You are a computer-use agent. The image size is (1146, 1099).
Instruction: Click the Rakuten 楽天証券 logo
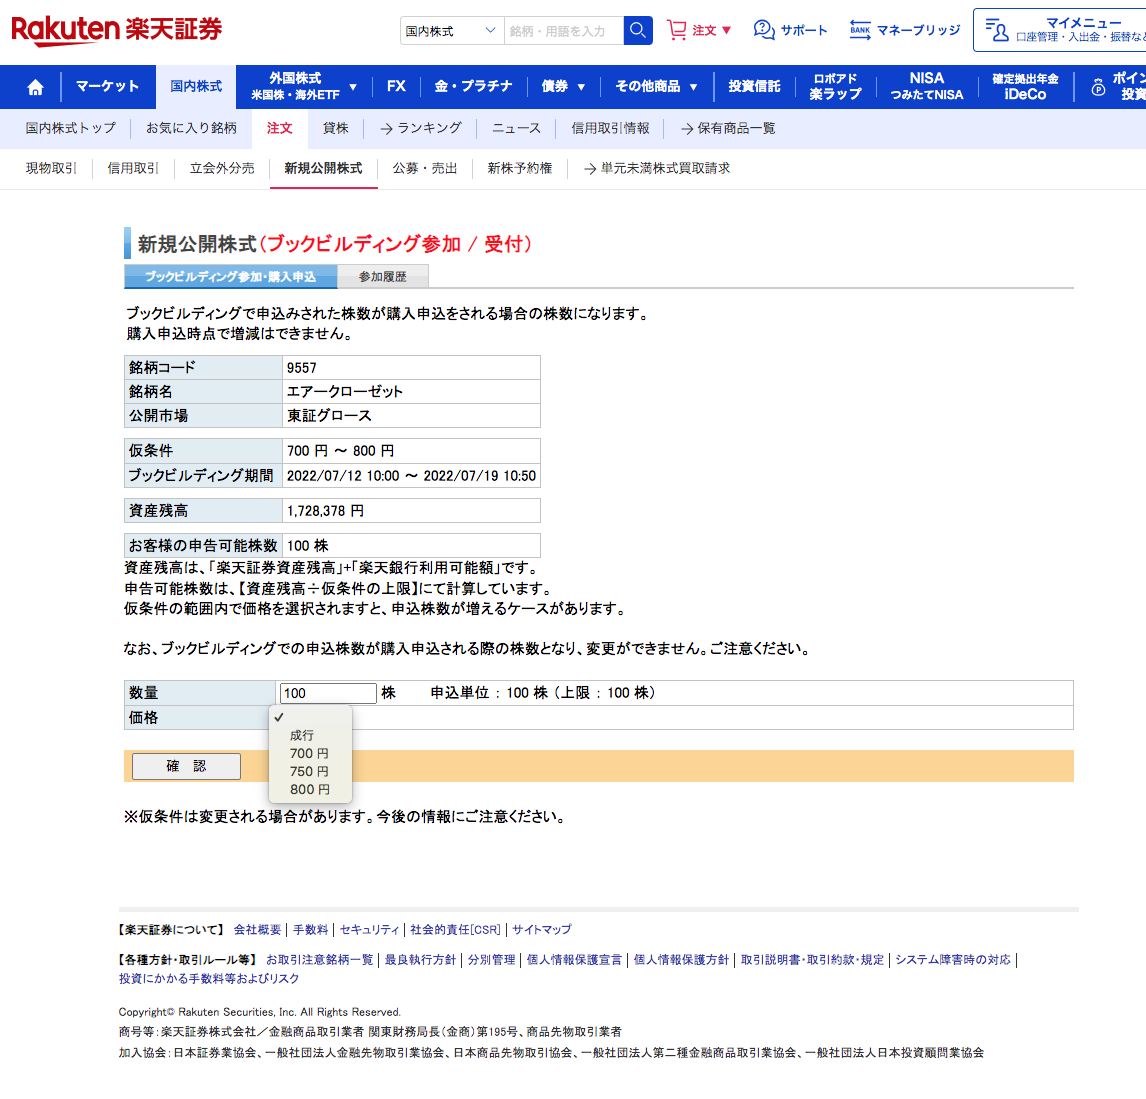(x=117, y=30)
